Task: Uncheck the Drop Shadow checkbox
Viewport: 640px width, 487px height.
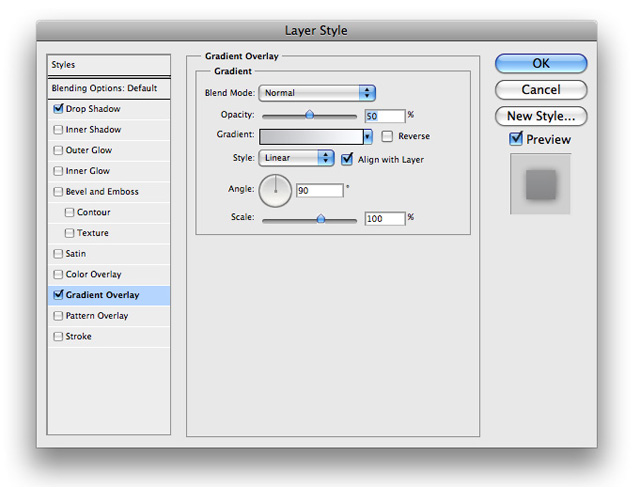Action: pyautogui.click(x=58, y=109)
